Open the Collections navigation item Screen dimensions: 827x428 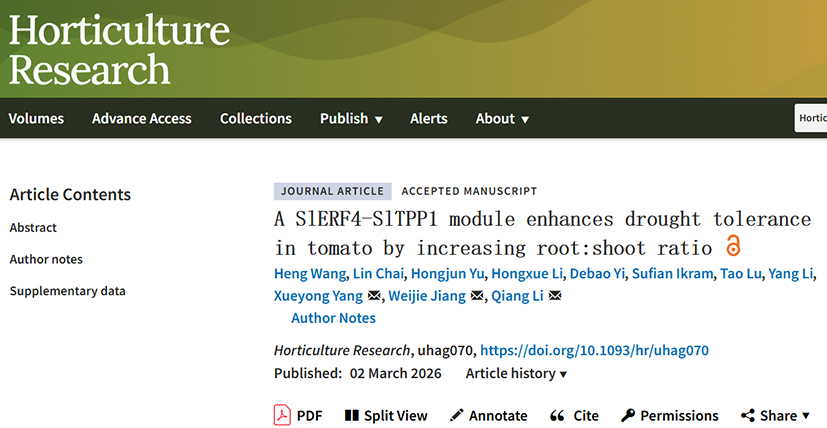click(x=255, y=118)
